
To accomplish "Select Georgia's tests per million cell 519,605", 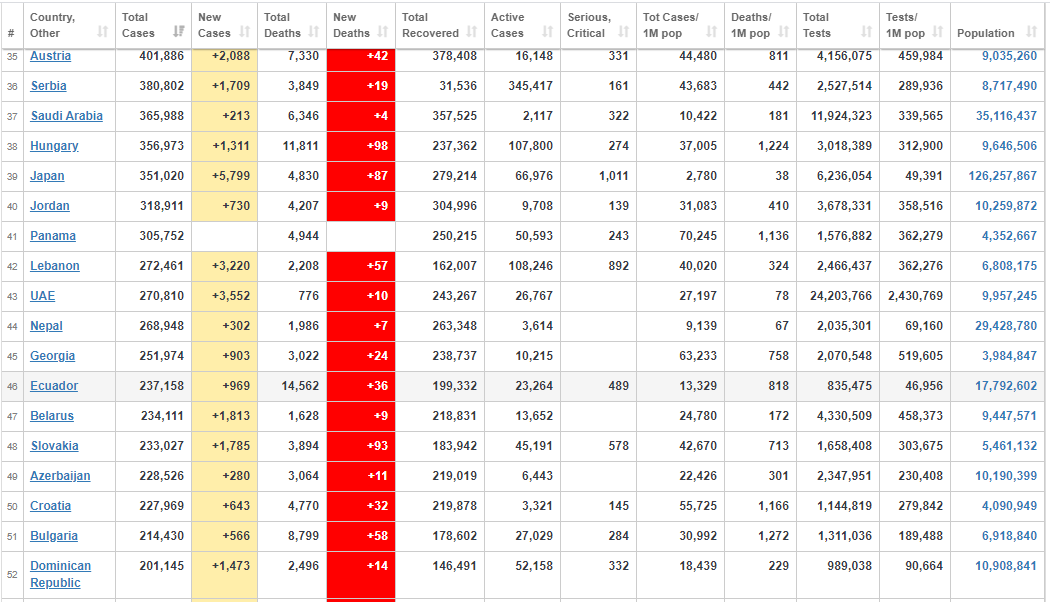I will click(x=915, y=356).
